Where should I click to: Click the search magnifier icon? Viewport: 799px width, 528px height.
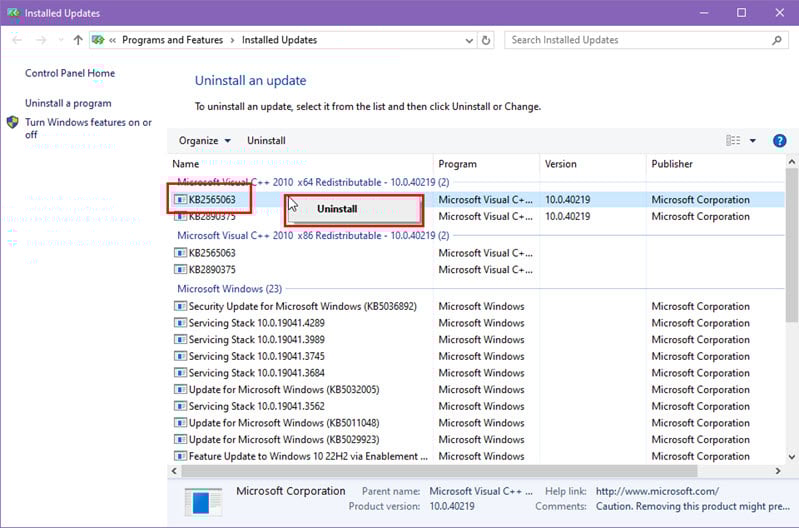point(777,40)
